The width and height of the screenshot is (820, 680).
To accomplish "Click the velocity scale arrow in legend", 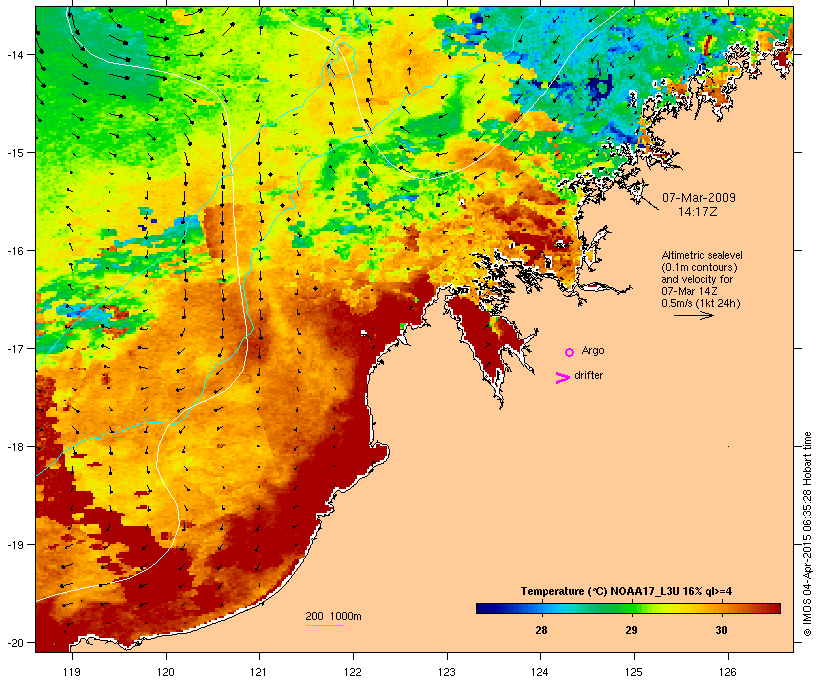I will pos(693,315).
